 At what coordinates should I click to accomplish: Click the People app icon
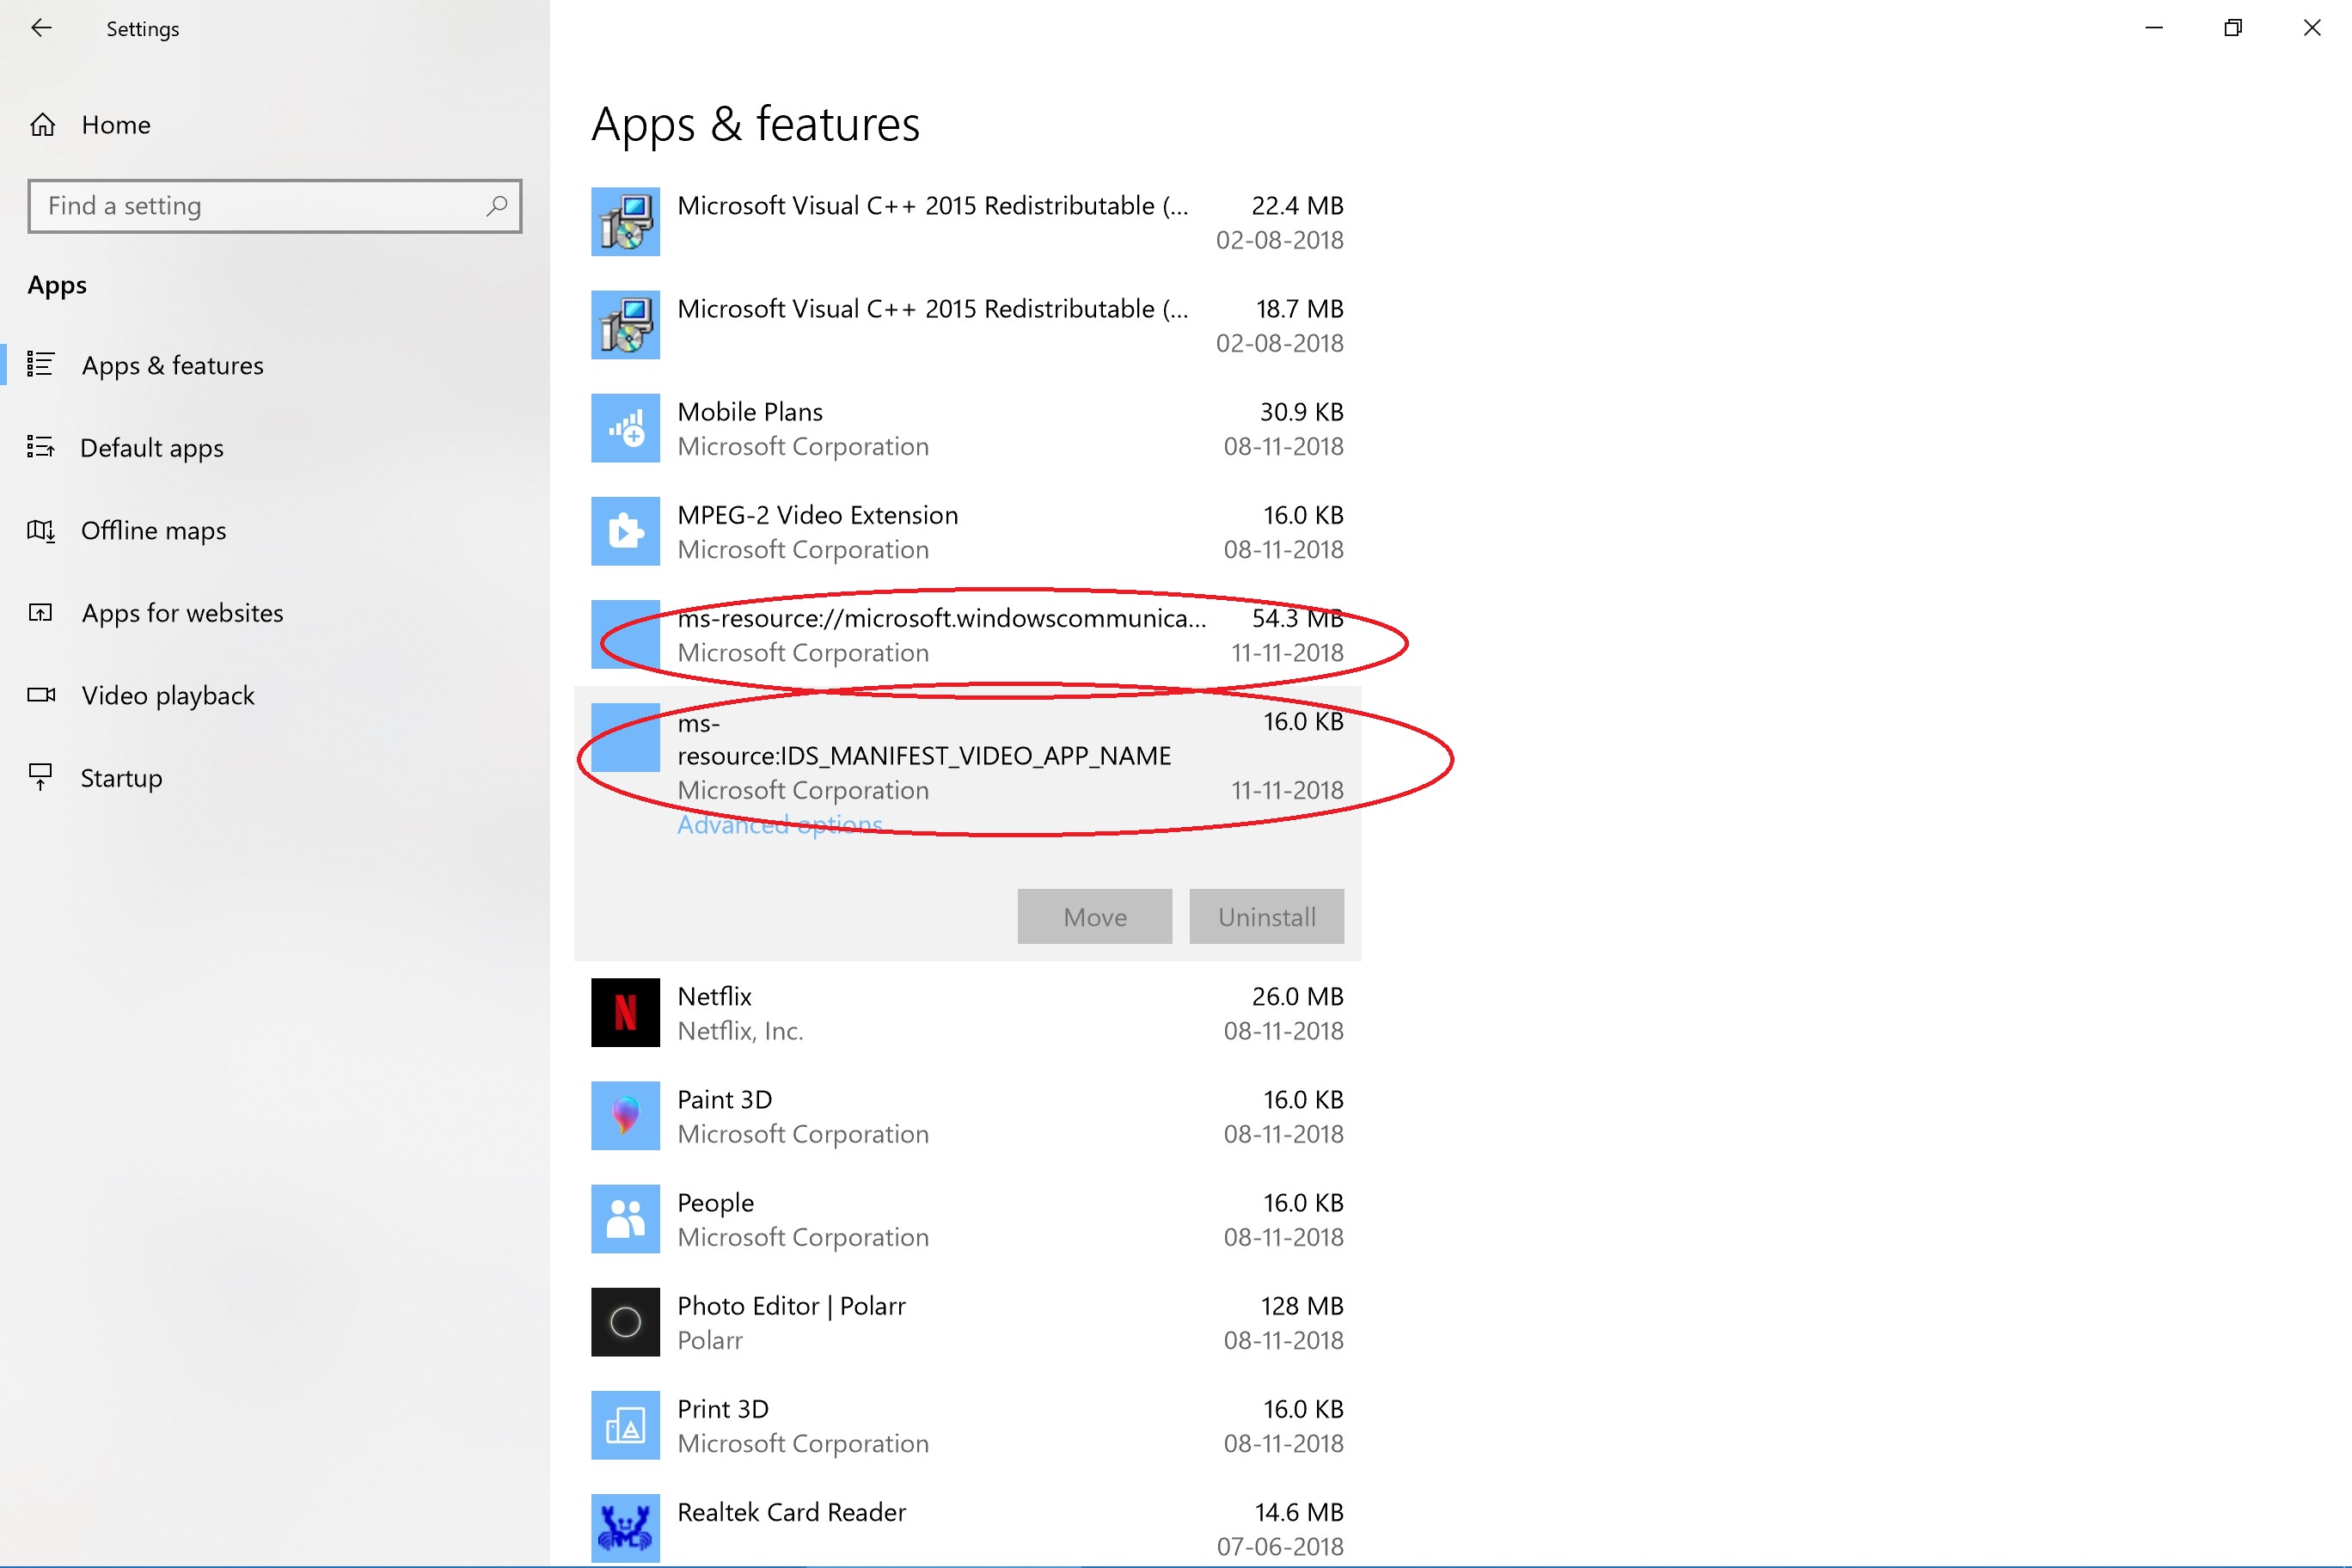tap(625, 1219)
